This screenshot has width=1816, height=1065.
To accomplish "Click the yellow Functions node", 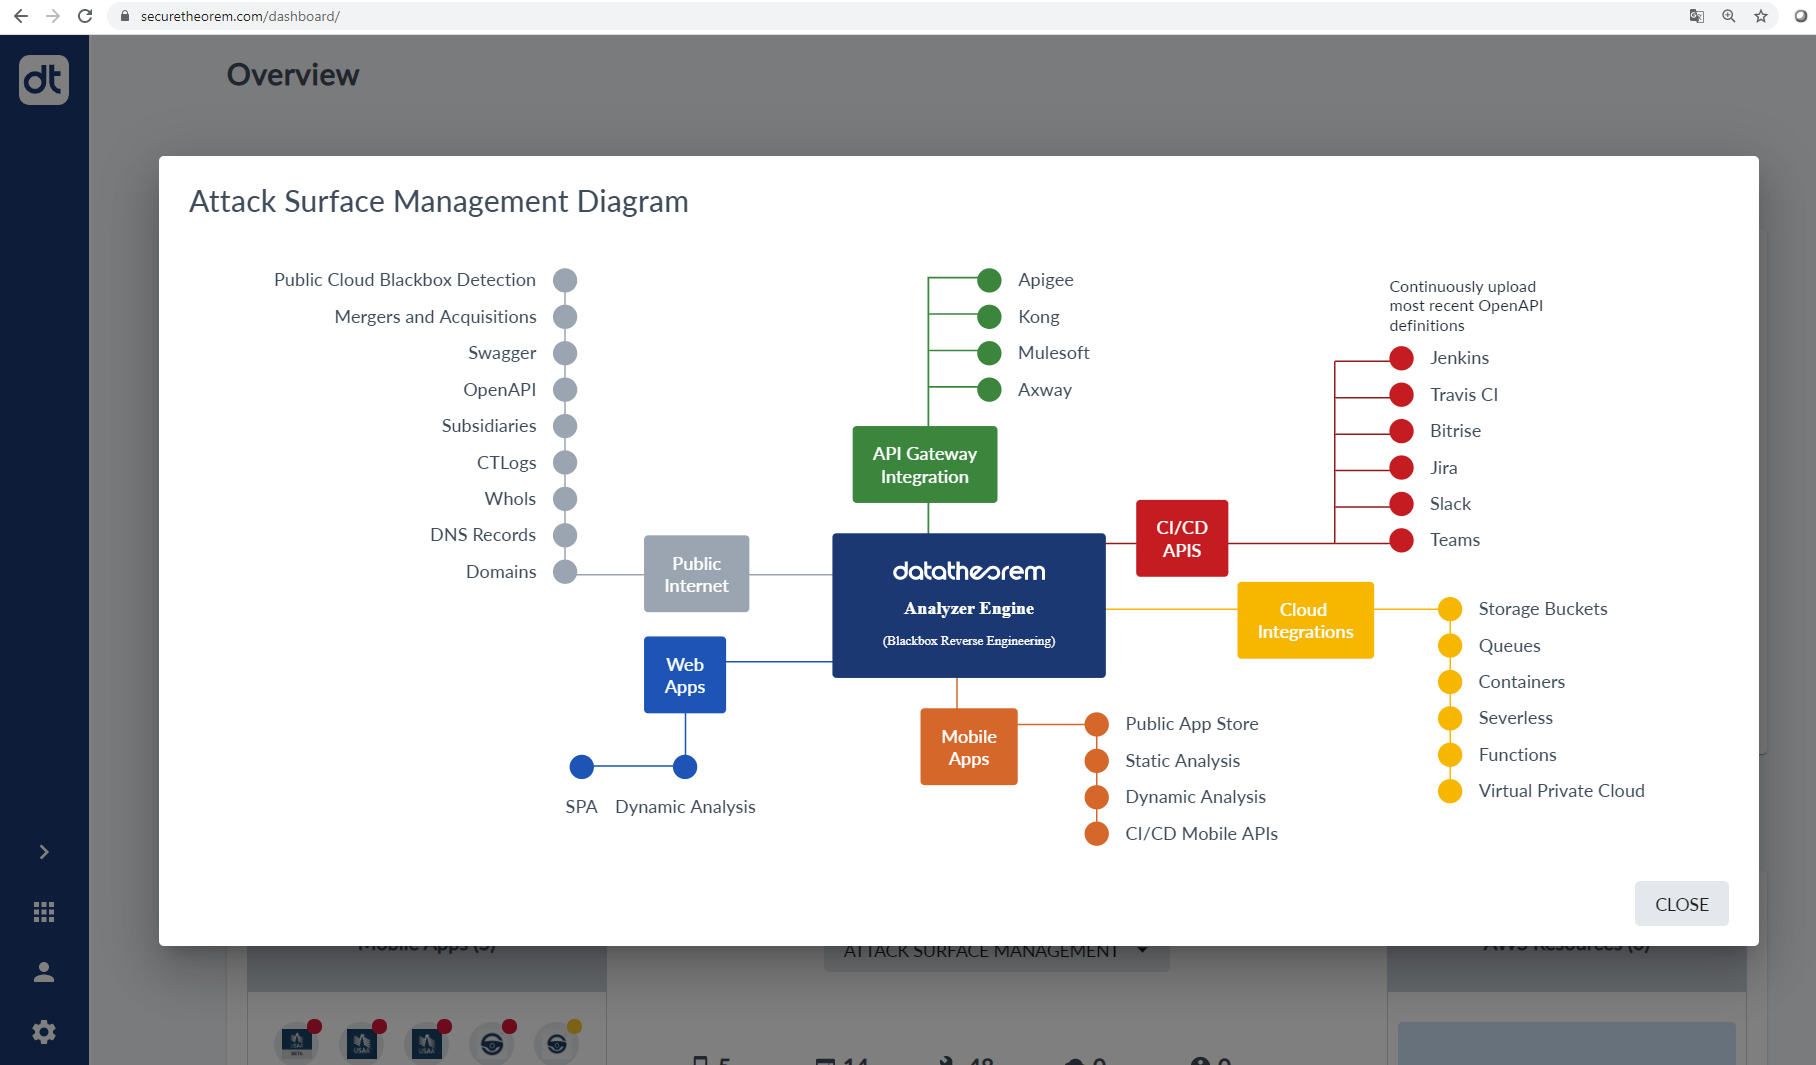I will point(1450,755).
